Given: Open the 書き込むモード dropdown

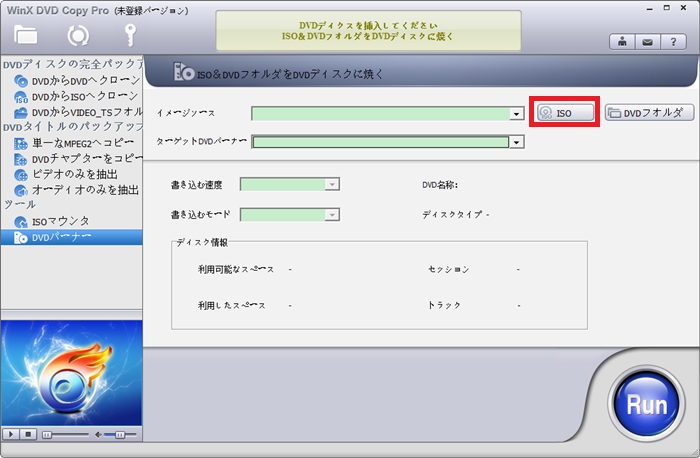Looking at the screenshot, I should [332, 215].
